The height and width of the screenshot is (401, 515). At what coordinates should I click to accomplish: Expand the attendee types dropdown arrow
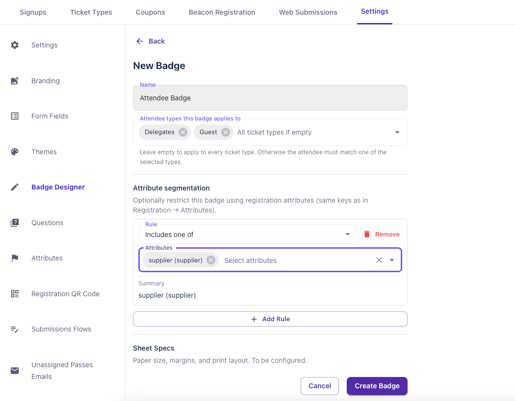click(x=397, y=132)
